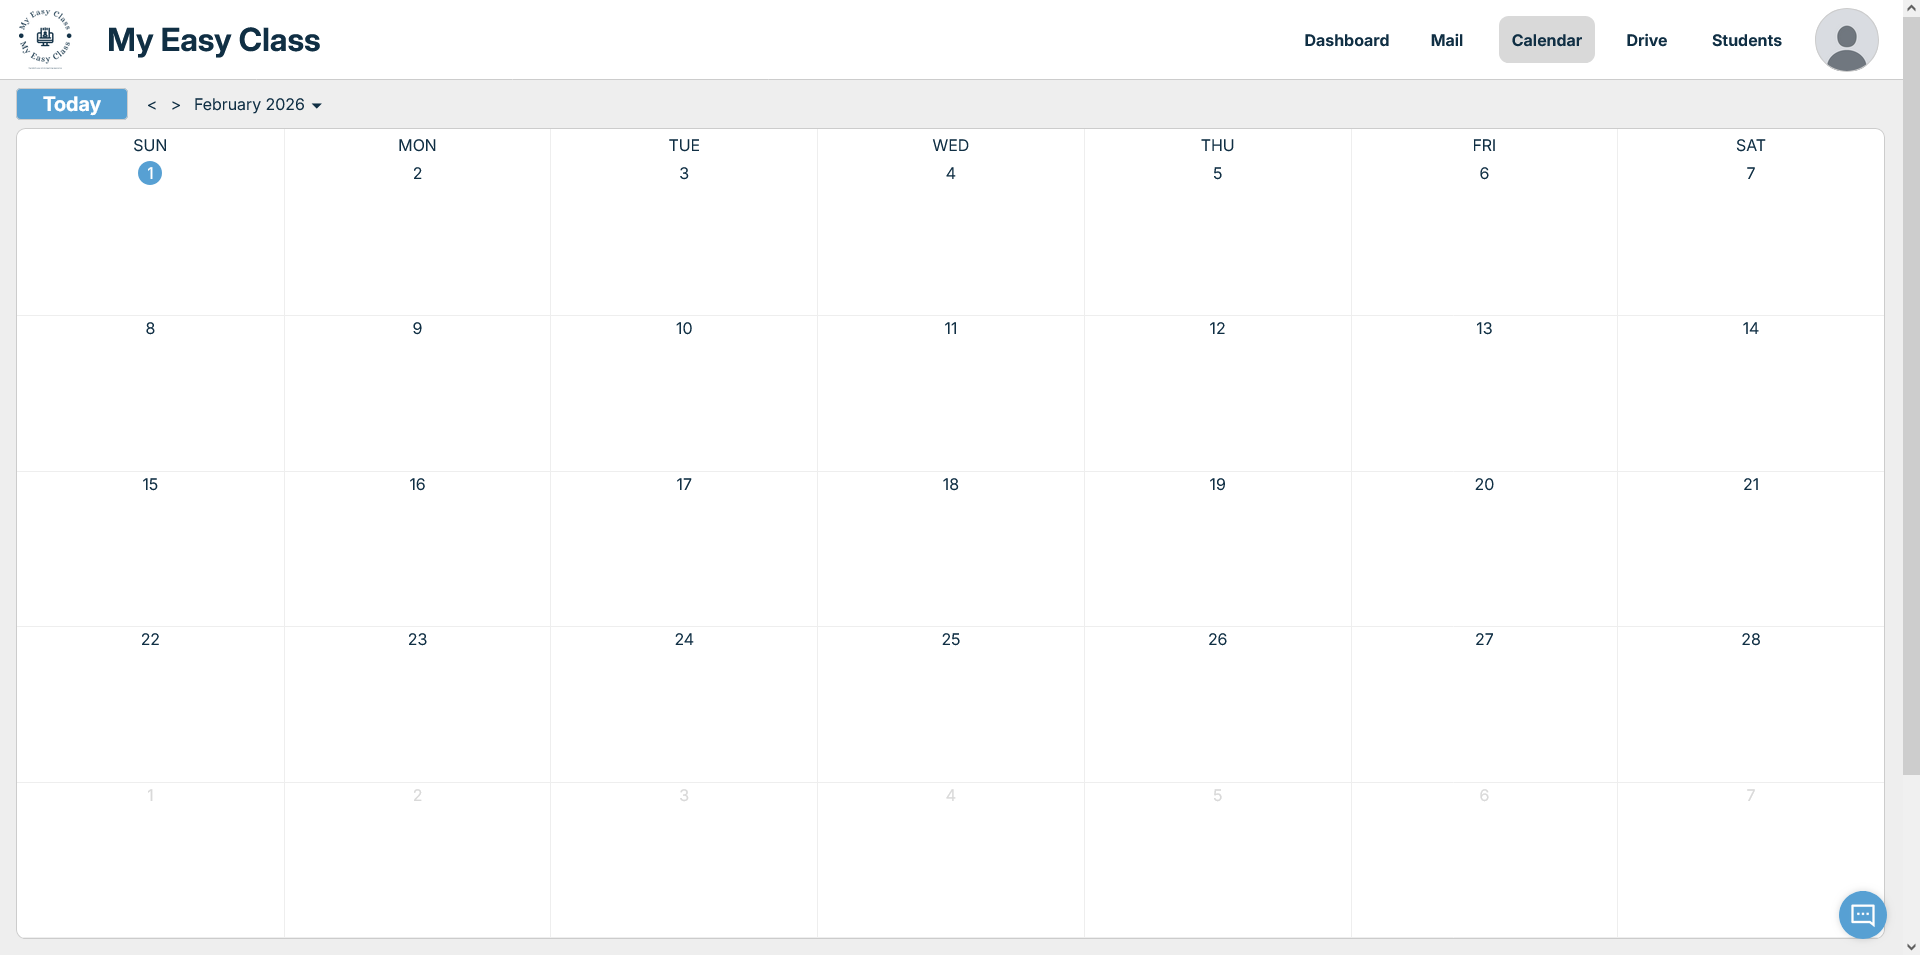Open the user profile avatar

pos(1846,40)
